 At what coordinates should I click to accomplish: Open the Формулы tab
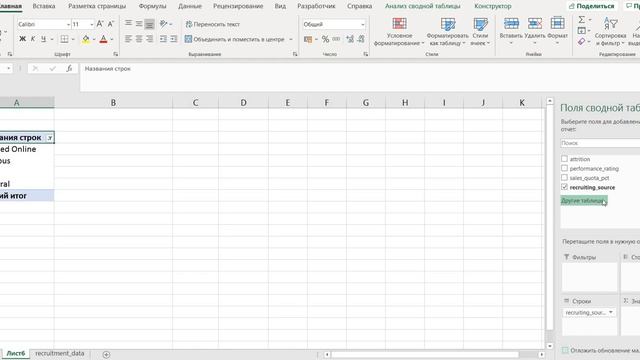(x=152, y=6)
